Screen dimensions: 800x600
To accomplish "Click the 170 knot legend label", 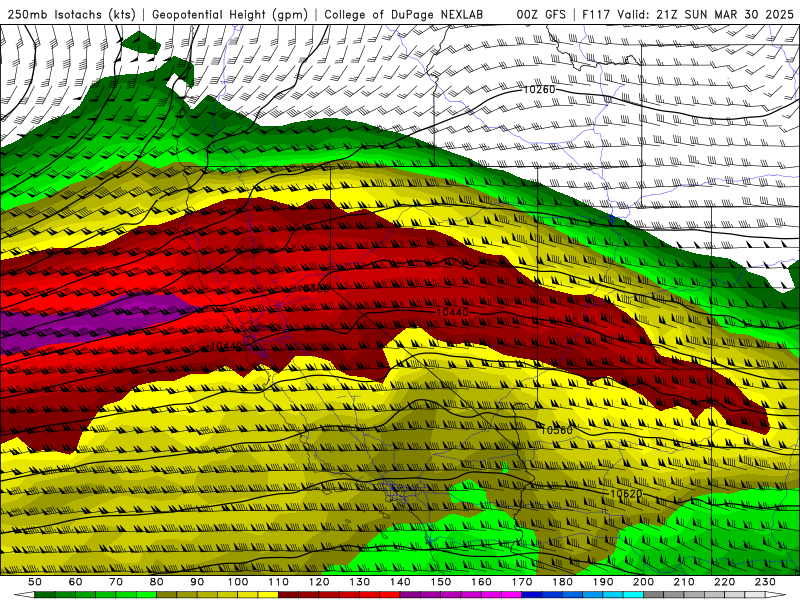I will pyautogui.click(x=522, y=582).
